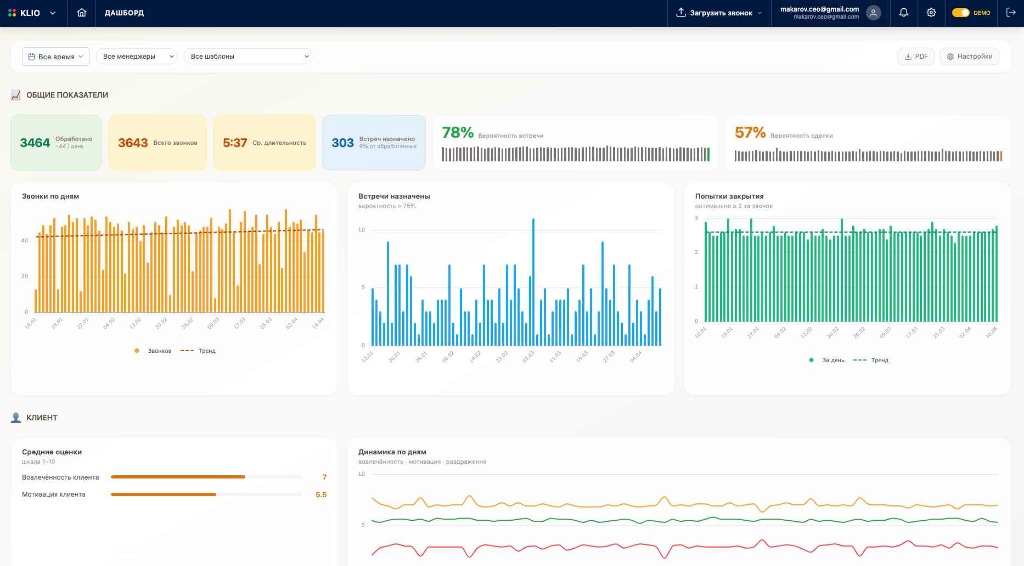Open the user avatar account menu

tap(873, 13)
